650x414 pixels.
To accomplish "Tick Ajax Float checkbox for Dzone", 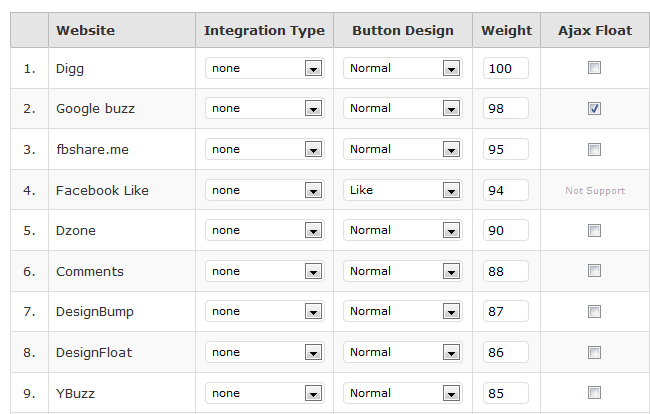I will (x=594, y=230).
